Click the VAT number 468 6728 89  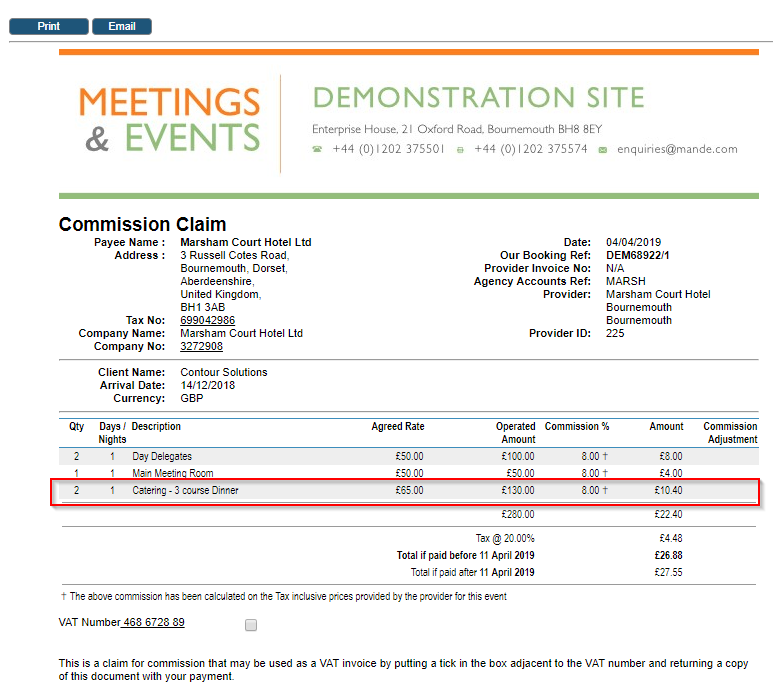tap(153, 622)
